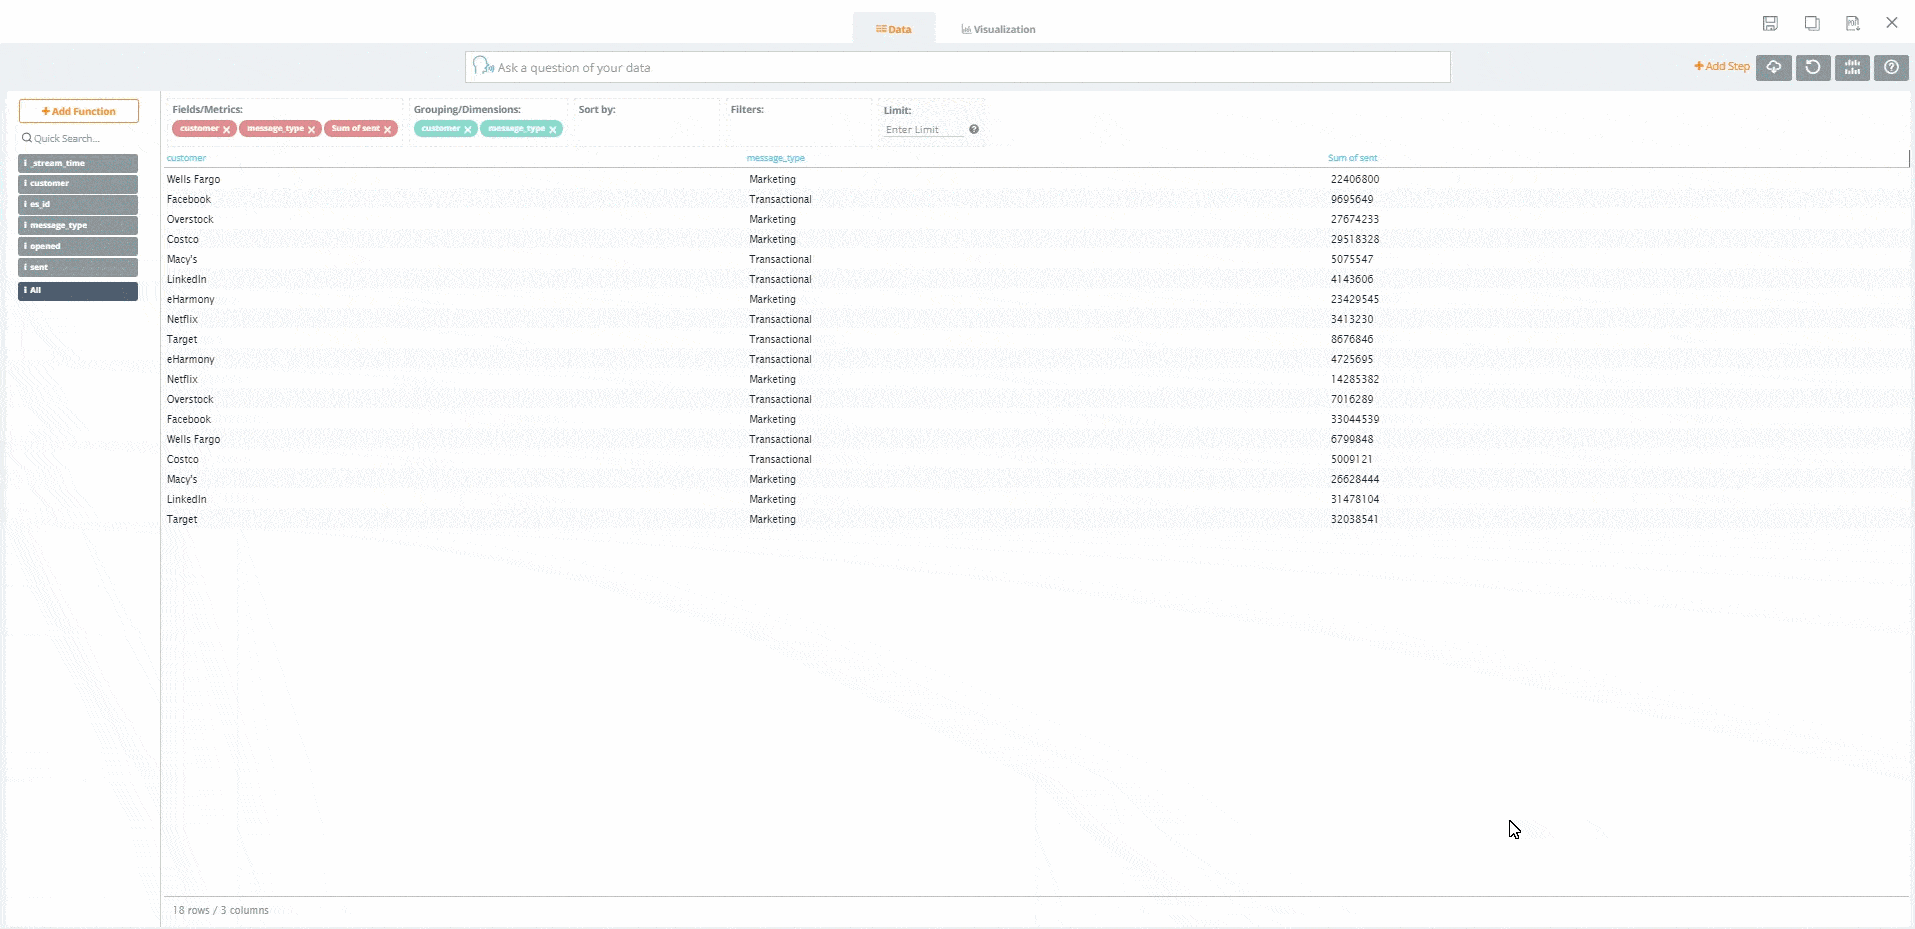This screenshot has height=929, width=1915.
Task: Click the info icon on _stream_time field
Action: pyautogui.click(x=26, y=163)
